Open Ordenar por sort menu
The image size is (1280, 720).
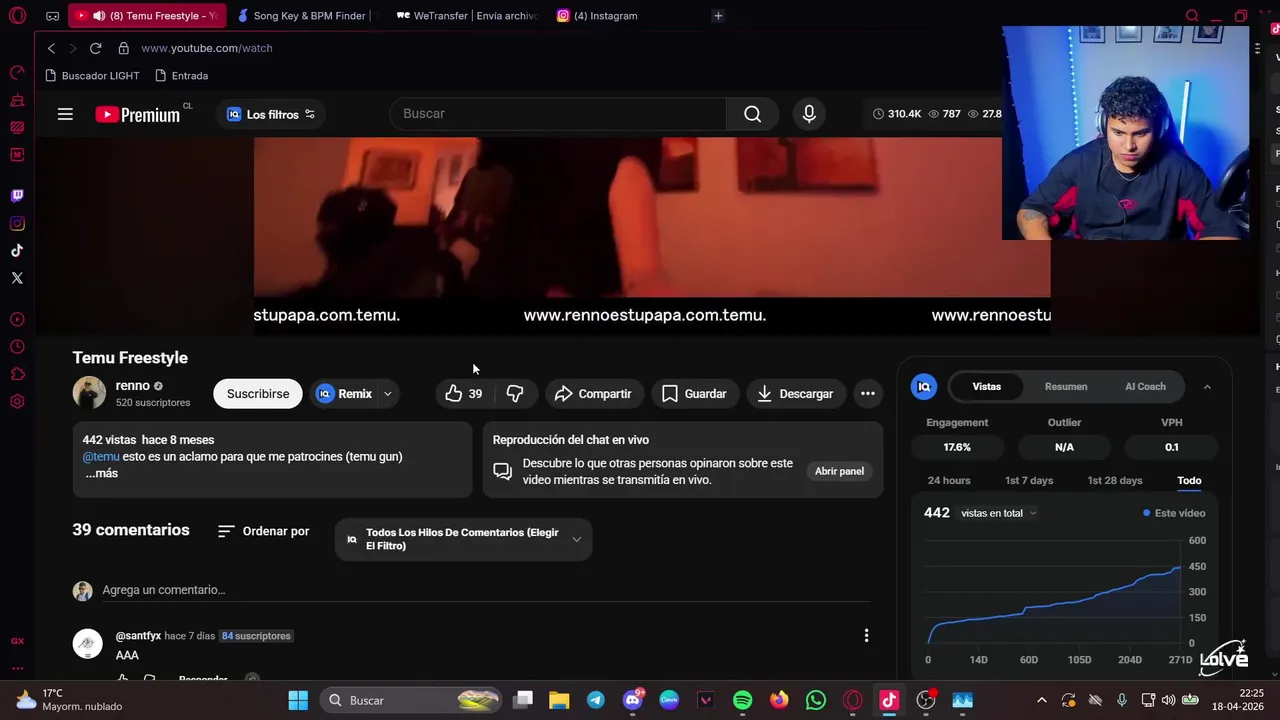pos(264,531)
